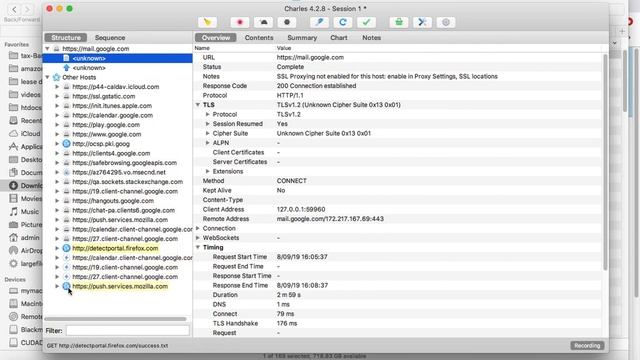
Task: Click the Compose pen icon
Action: point(319,22)
